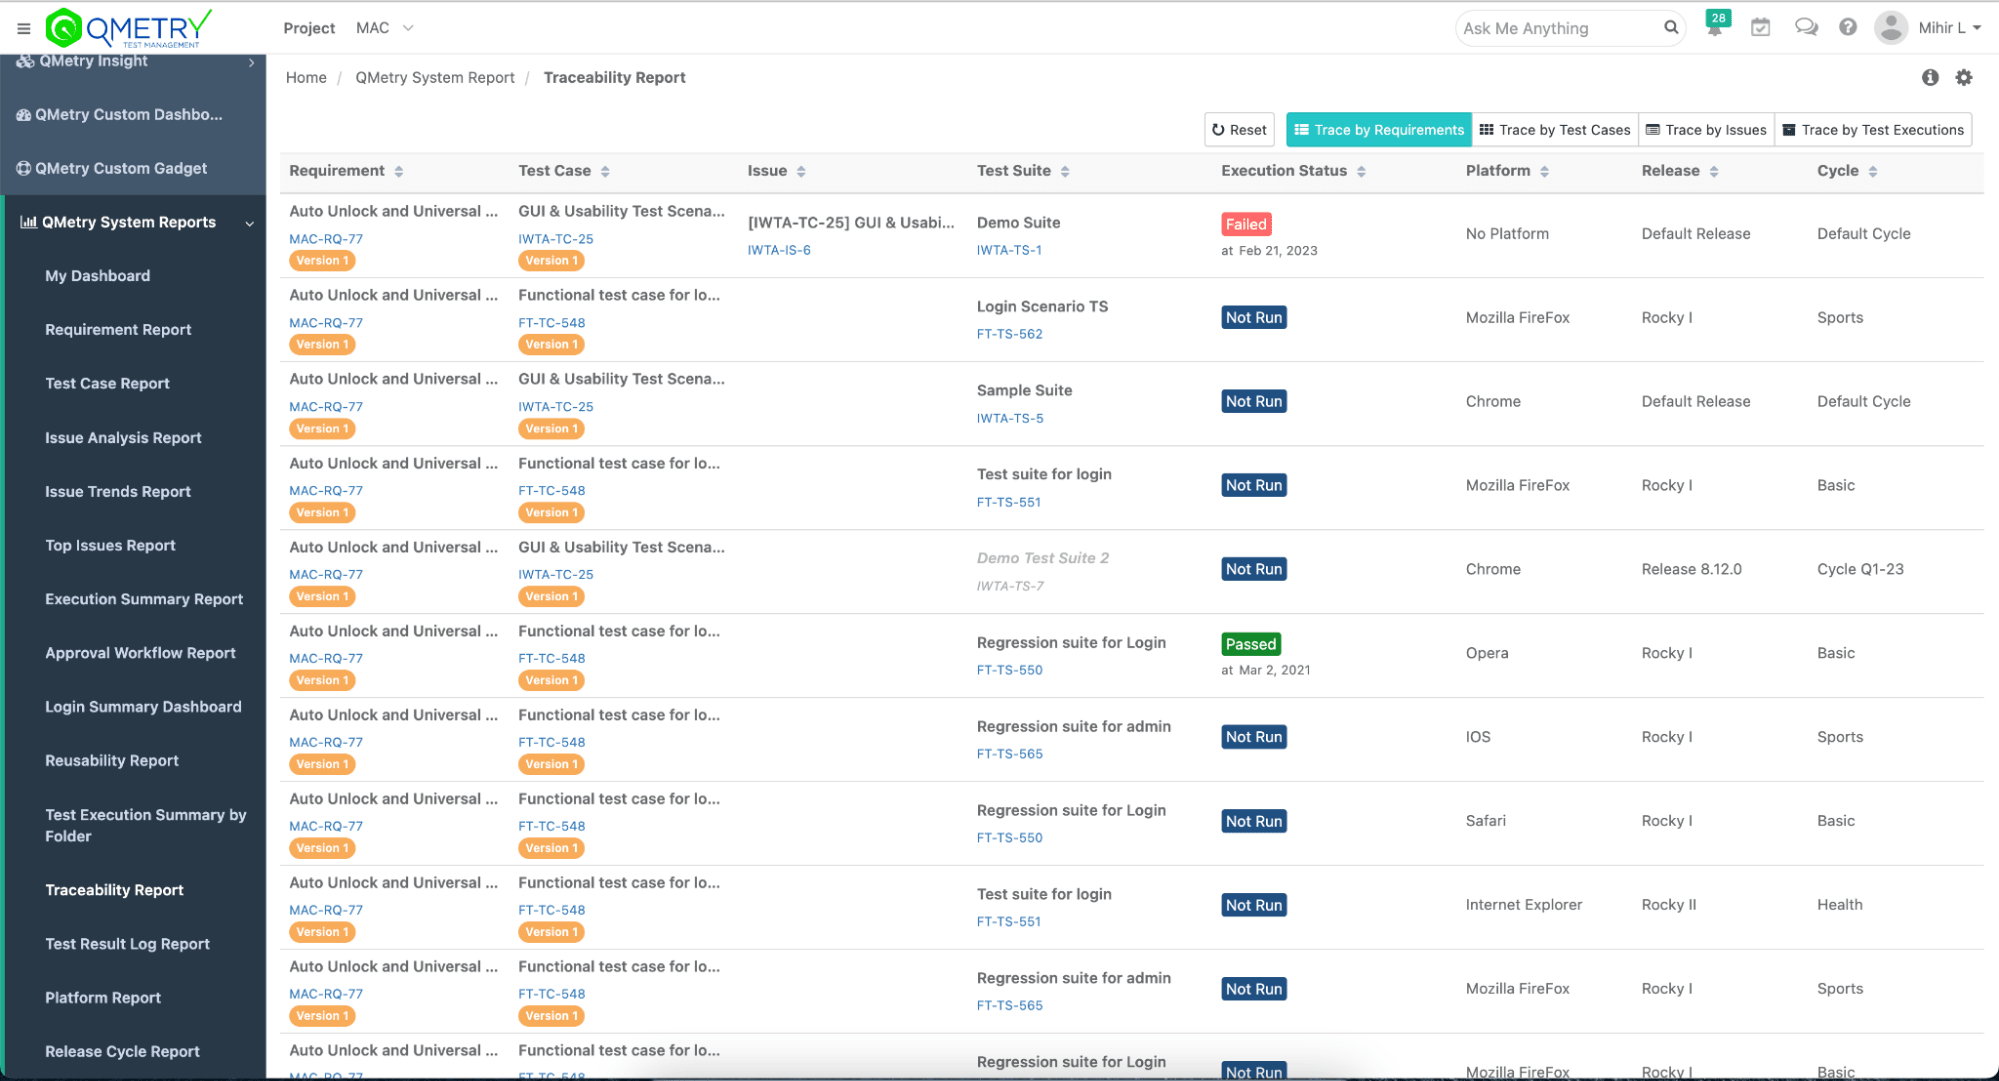Open requirement link MAC-RQ-77
Viewport: 1999px width, 1081px height.
pyautogui.click(x=325, y=238)
